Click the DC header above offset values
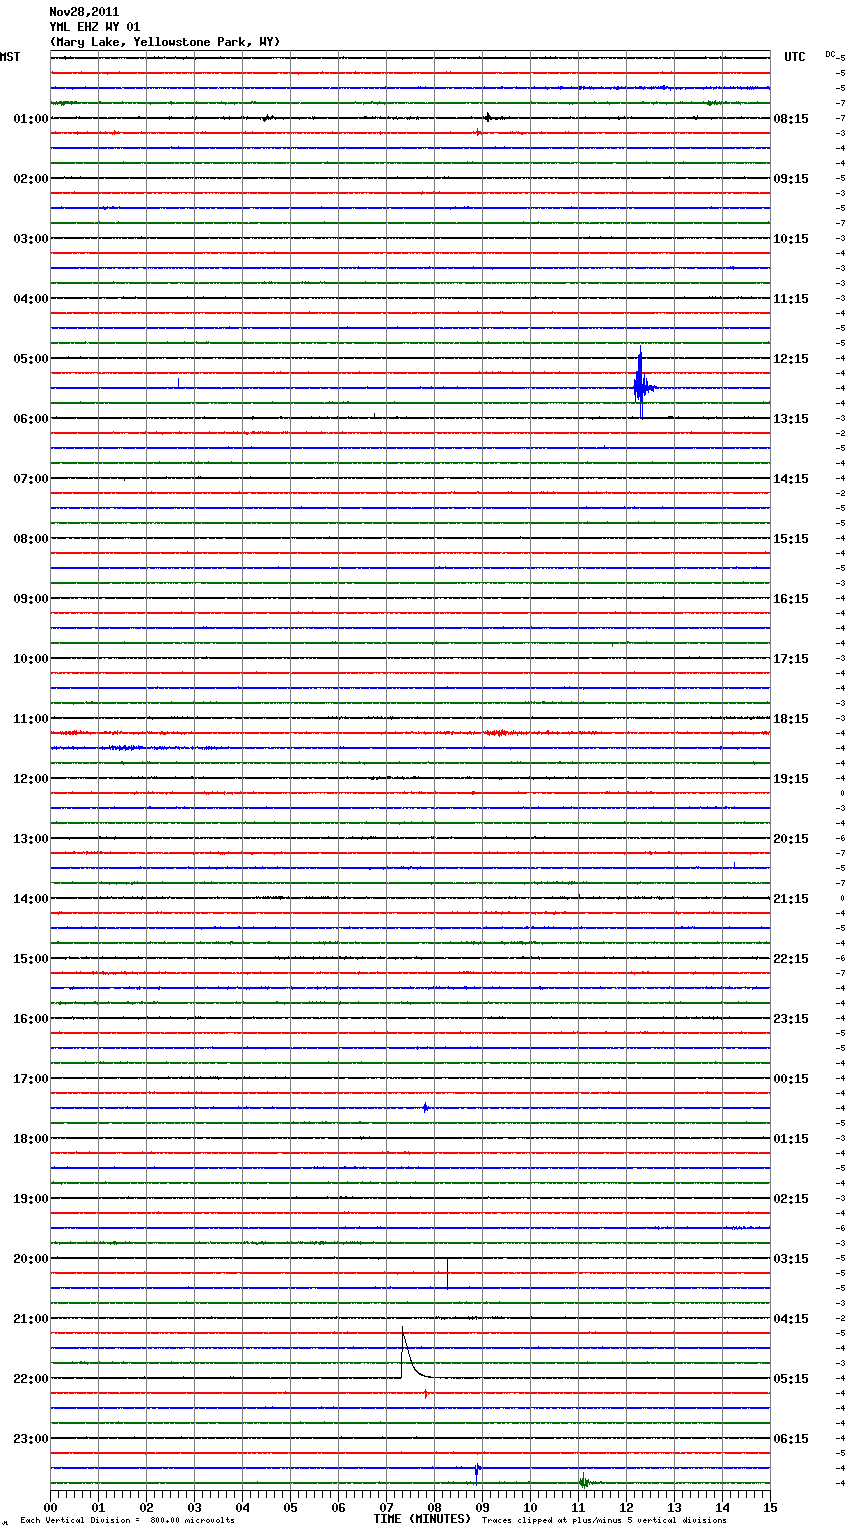The width and height of the screenshot is (850, 1534). (830, 54)
